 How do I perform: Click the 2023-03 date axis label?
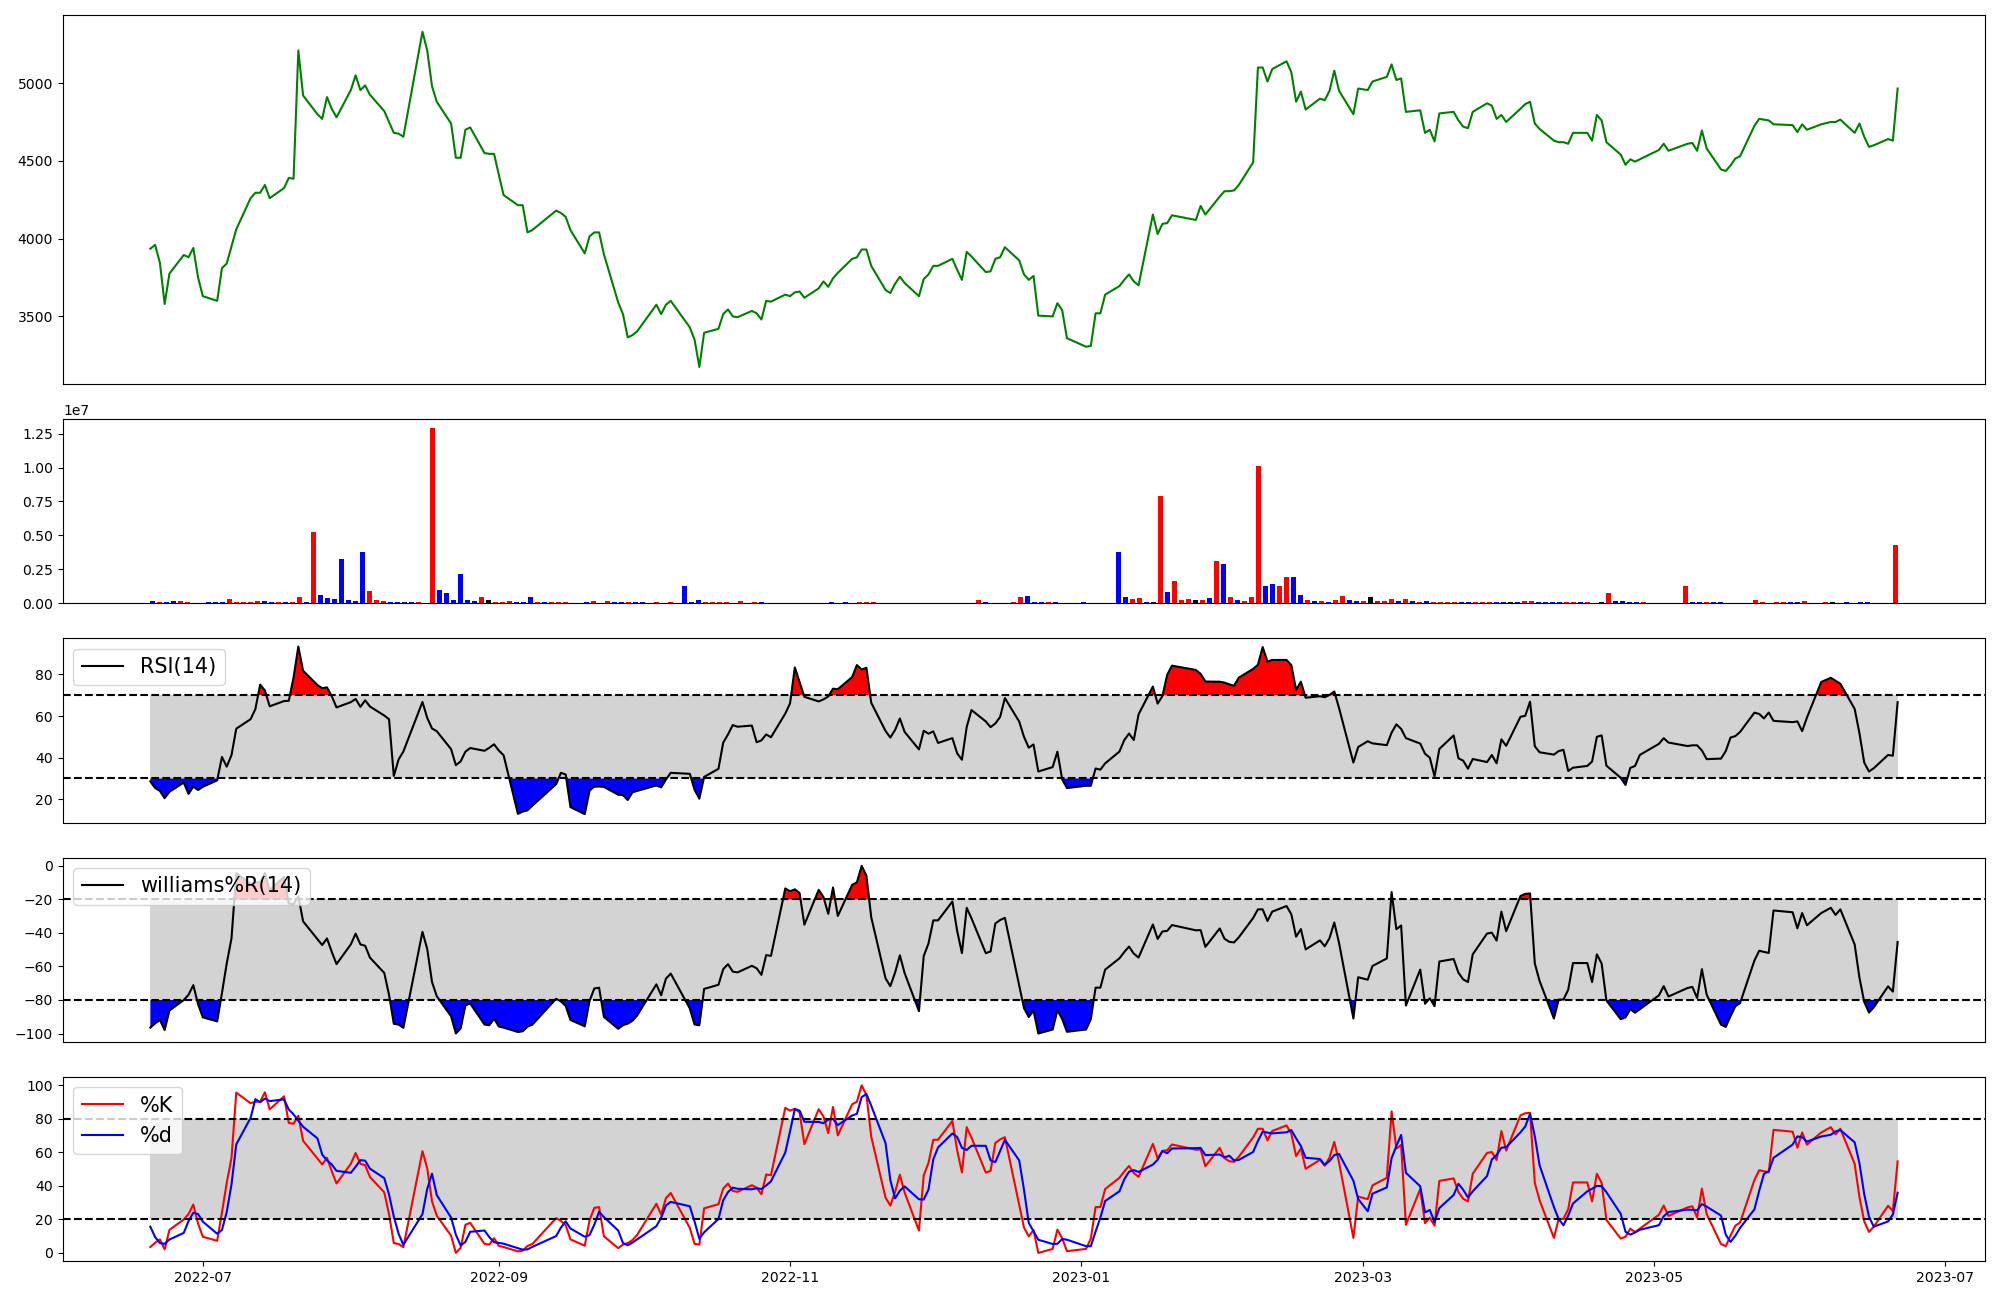click(1363, 1277)
